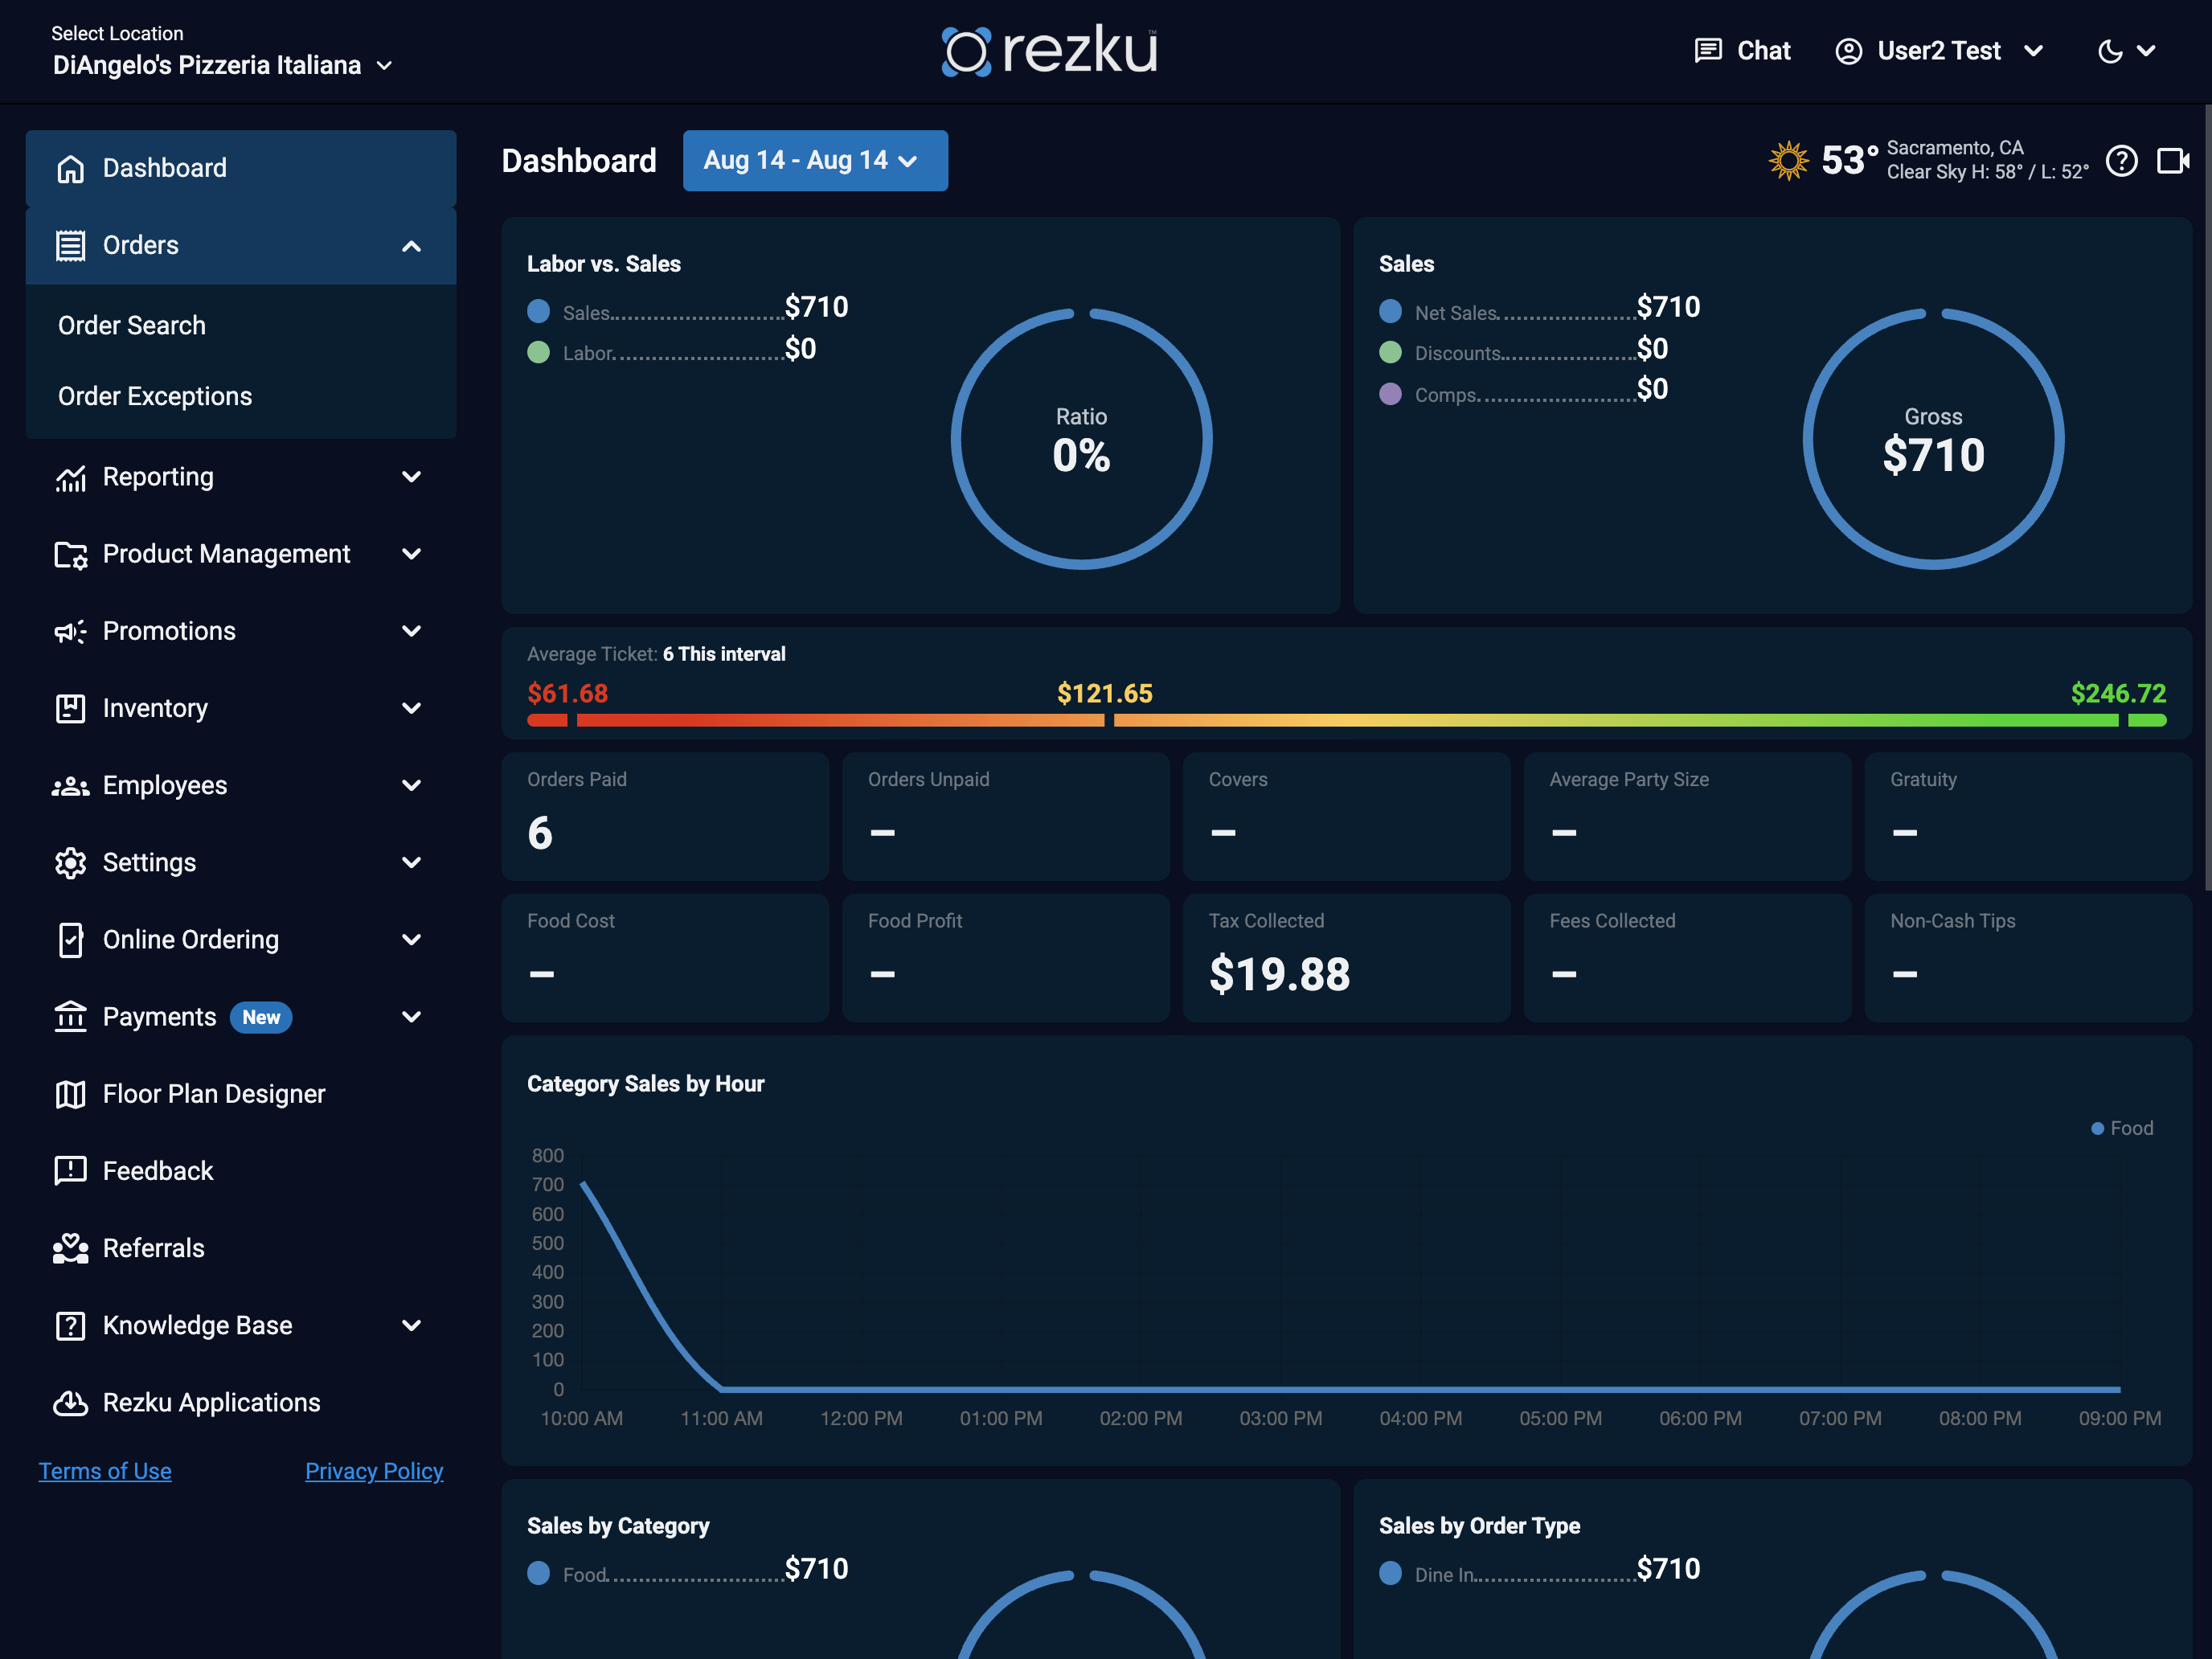Click the user account avatar icon
Screen dimensions: 2212x1659
click(x=1849, y=50)
